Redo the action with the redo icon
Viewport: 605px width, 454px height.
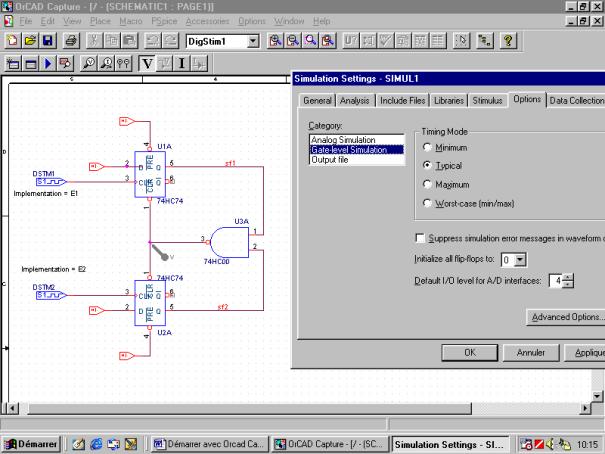[x=170, y=41]
